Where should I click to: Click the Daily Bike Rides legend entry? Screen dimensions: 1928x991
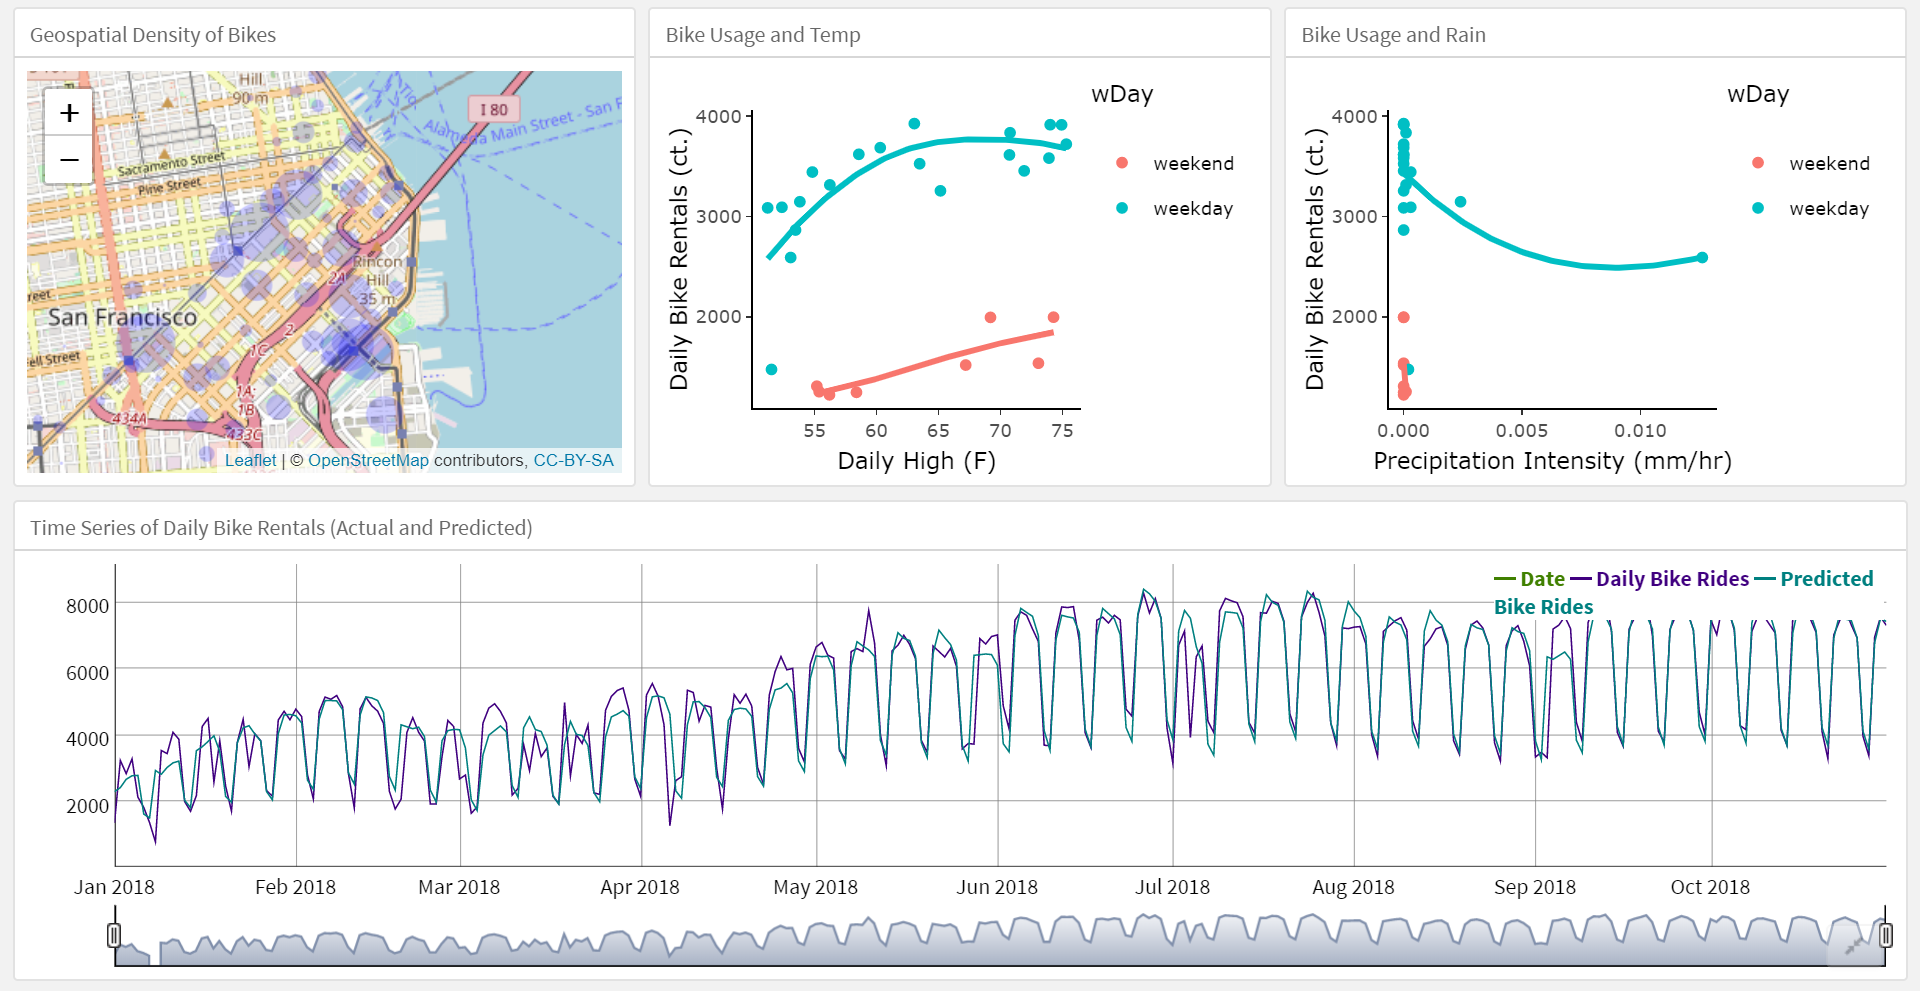[x=1672, y=579]
